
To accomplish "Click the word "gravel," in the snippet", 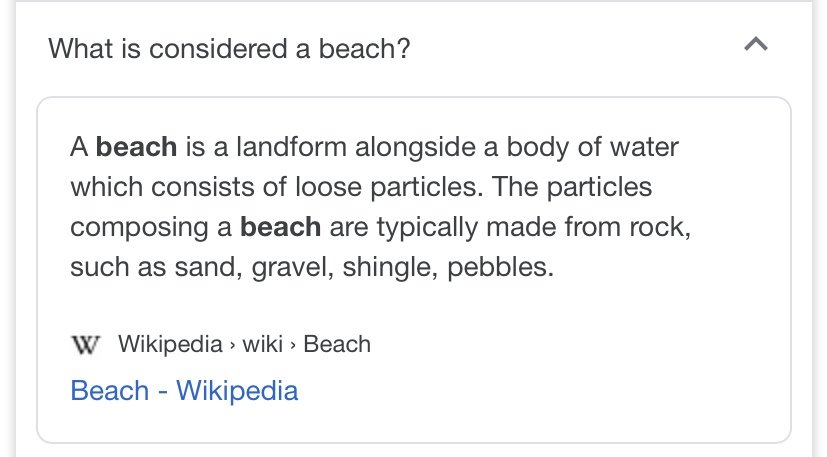I will coord(293,267).
